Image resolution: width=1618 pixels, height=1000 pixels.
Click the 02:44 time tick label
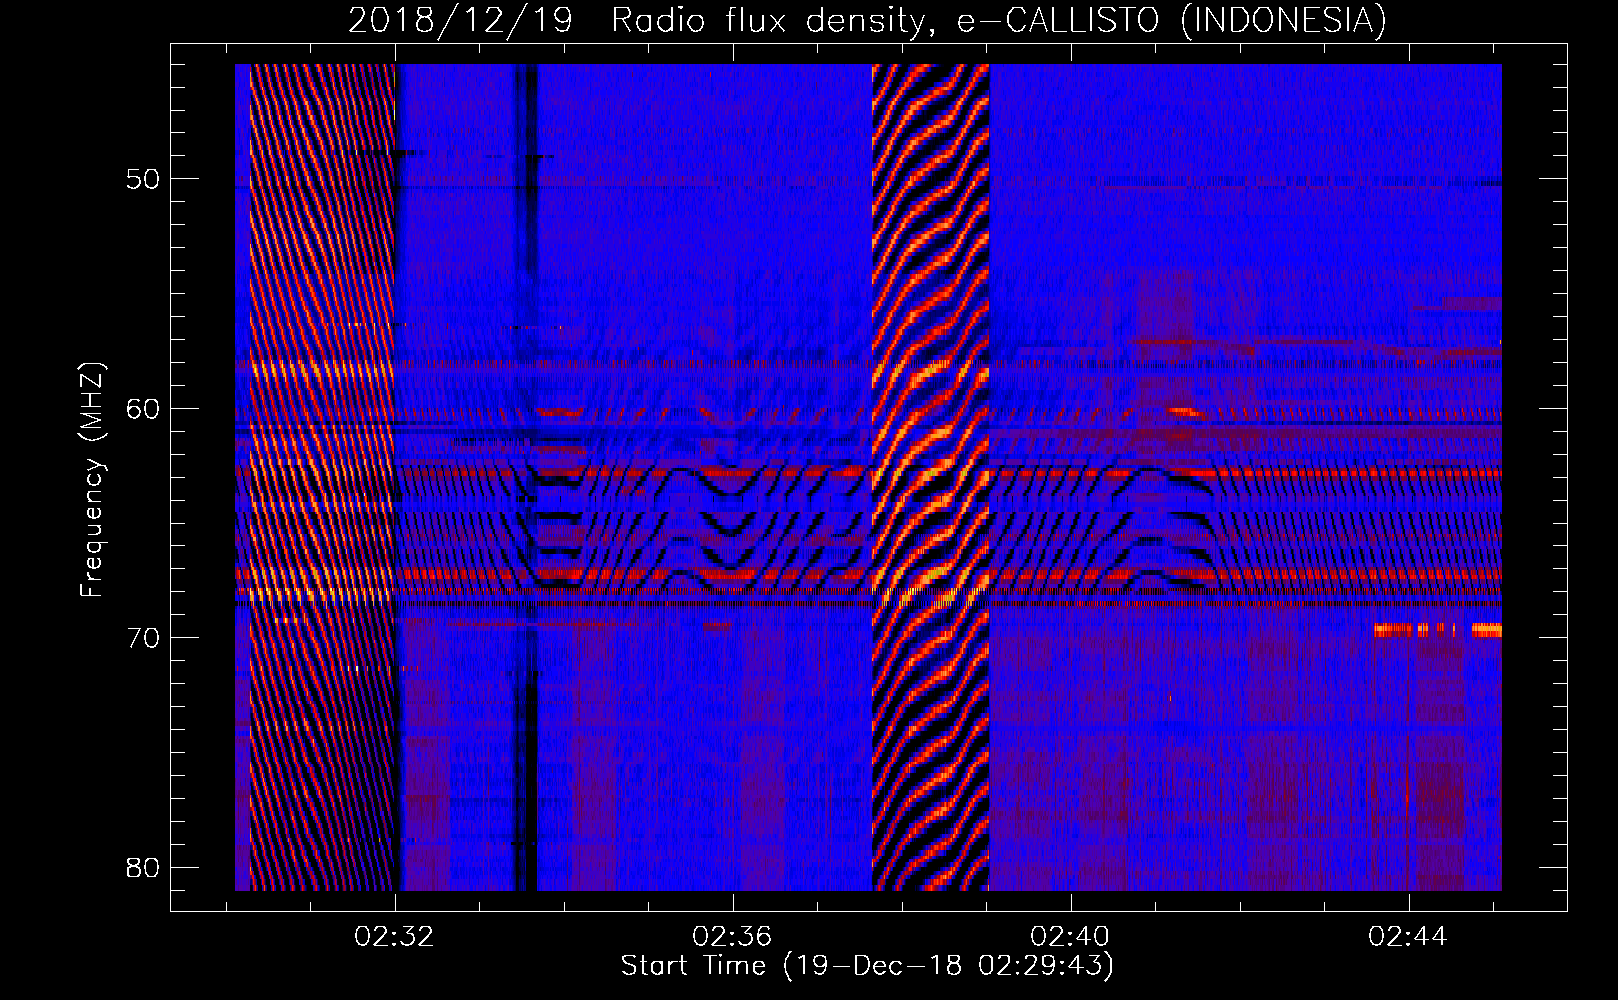(1409, 937)
